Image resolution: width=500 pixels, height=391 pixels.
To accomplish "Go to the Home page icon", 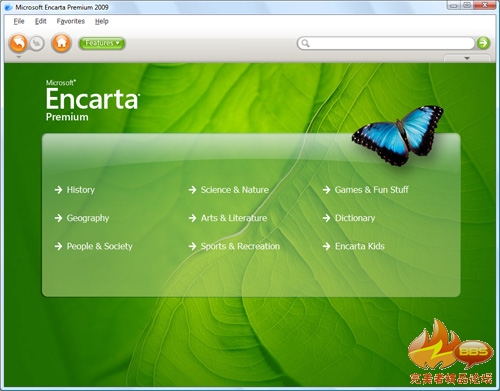I will click(61, 43).
